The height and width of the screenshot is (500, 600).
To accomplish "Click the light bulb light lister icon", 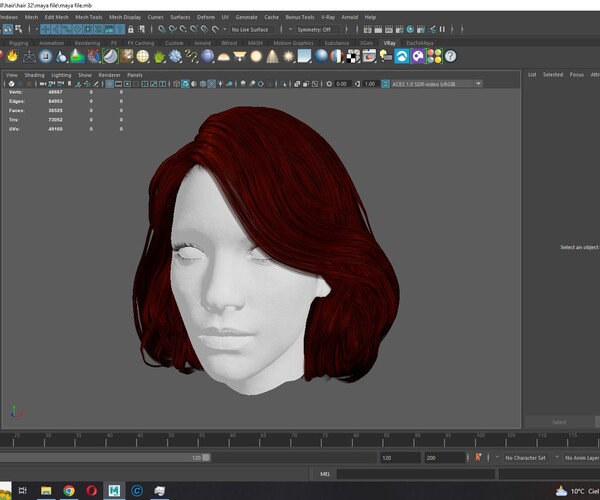I will coord(386,56).
